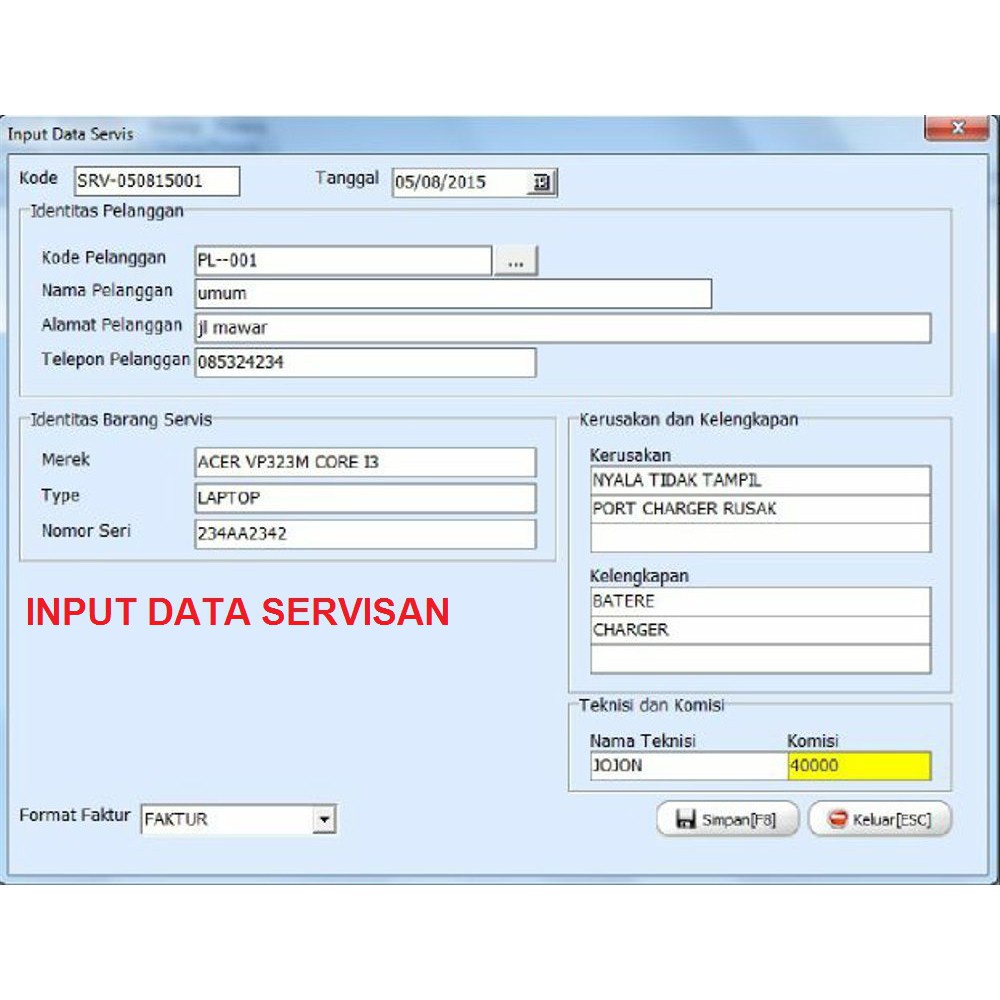The width and height of the screenshot is (1000, 1000).
Task: Click the Kode Pelanggan browse ellipsis button
Action: (516, 261)
